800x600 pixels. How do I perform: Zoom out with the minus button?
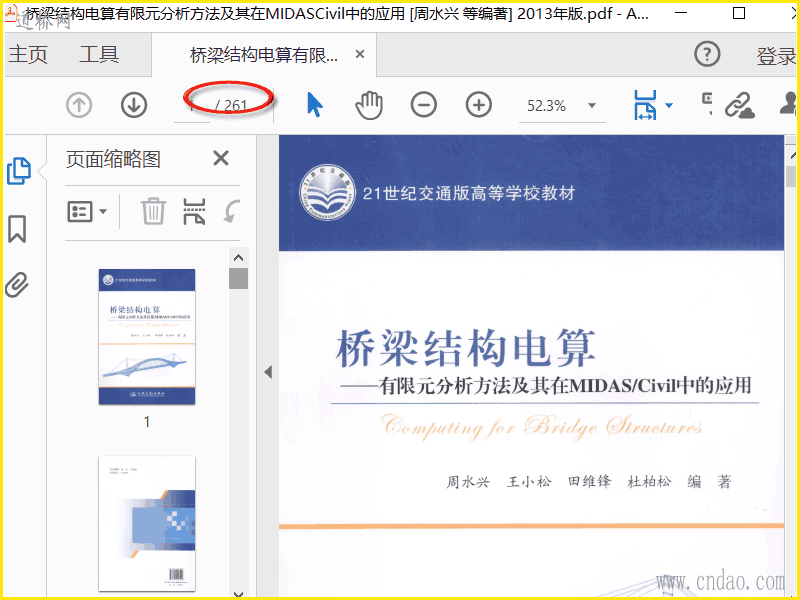pyautogui.click(x=424, y=105)
